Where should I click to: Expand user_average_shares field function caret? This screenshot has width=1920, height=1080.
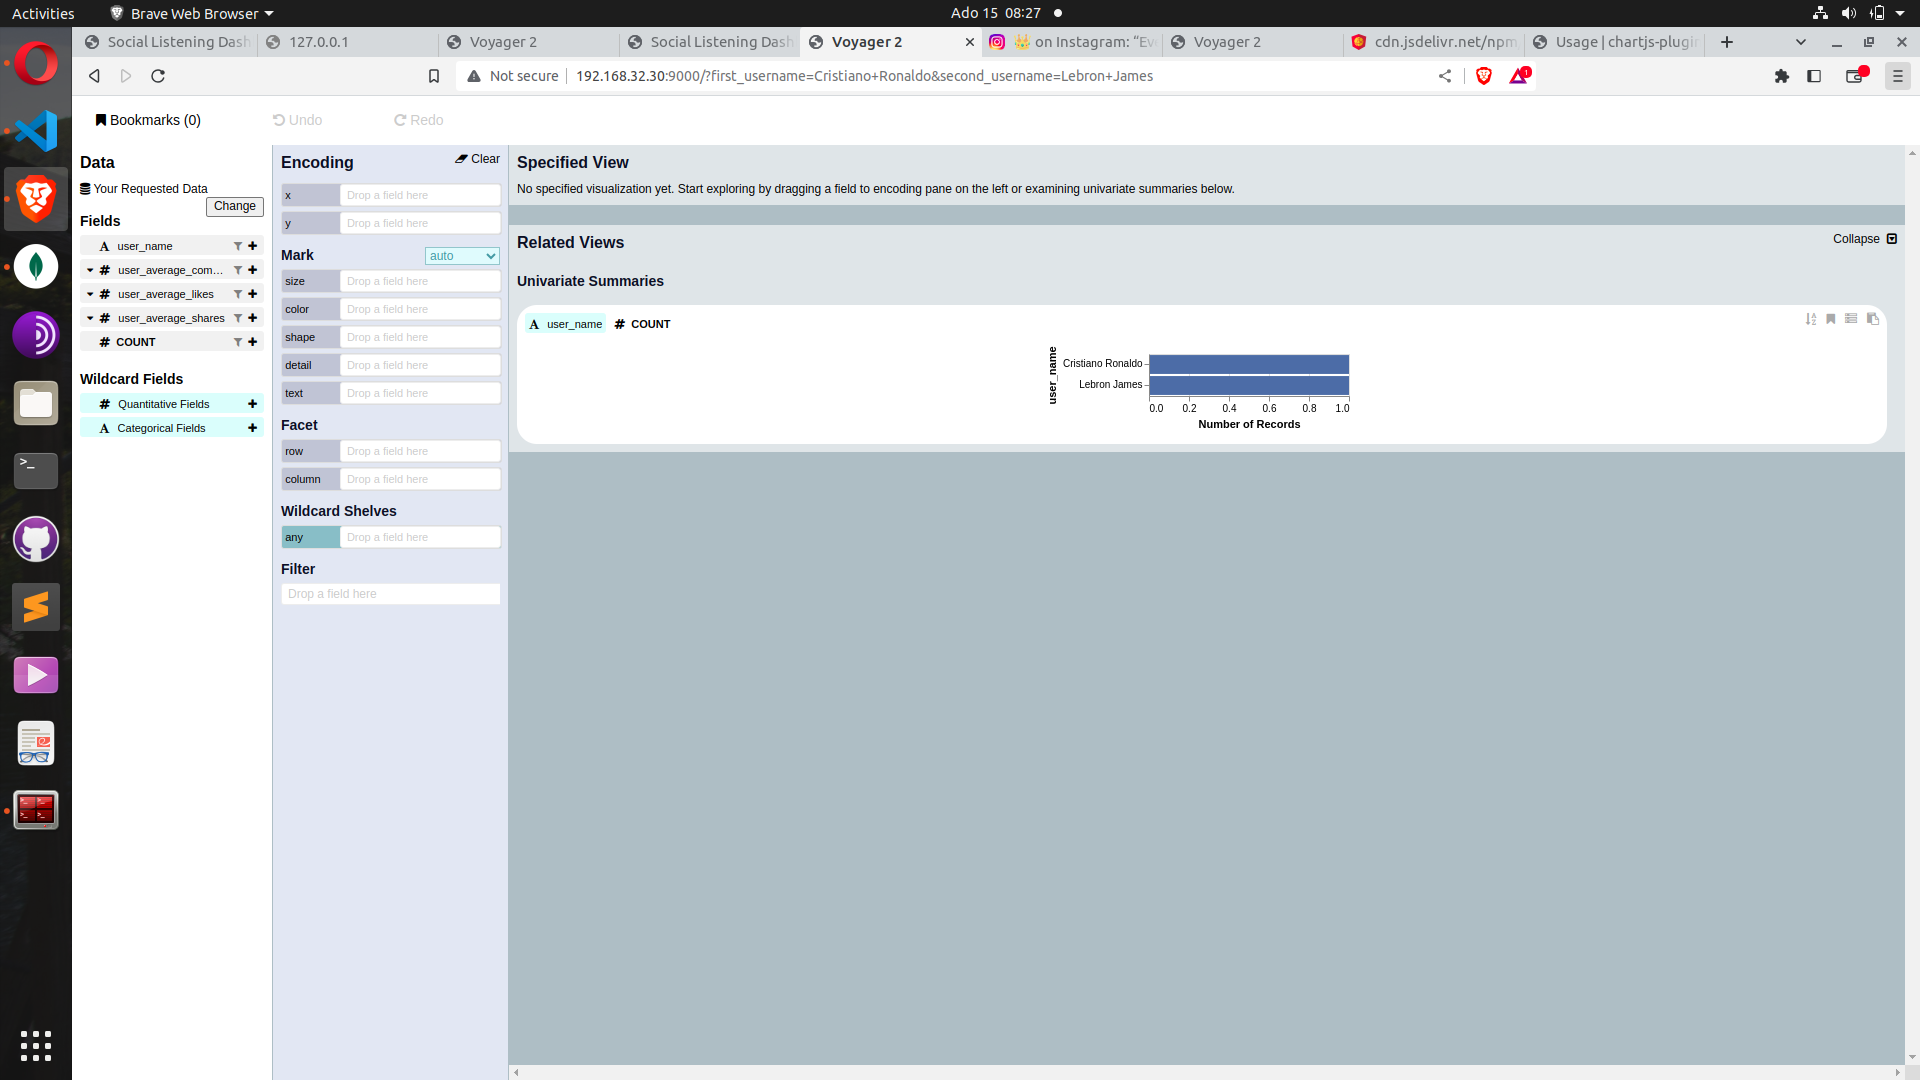pyautogui.click(x=90, y=318)
